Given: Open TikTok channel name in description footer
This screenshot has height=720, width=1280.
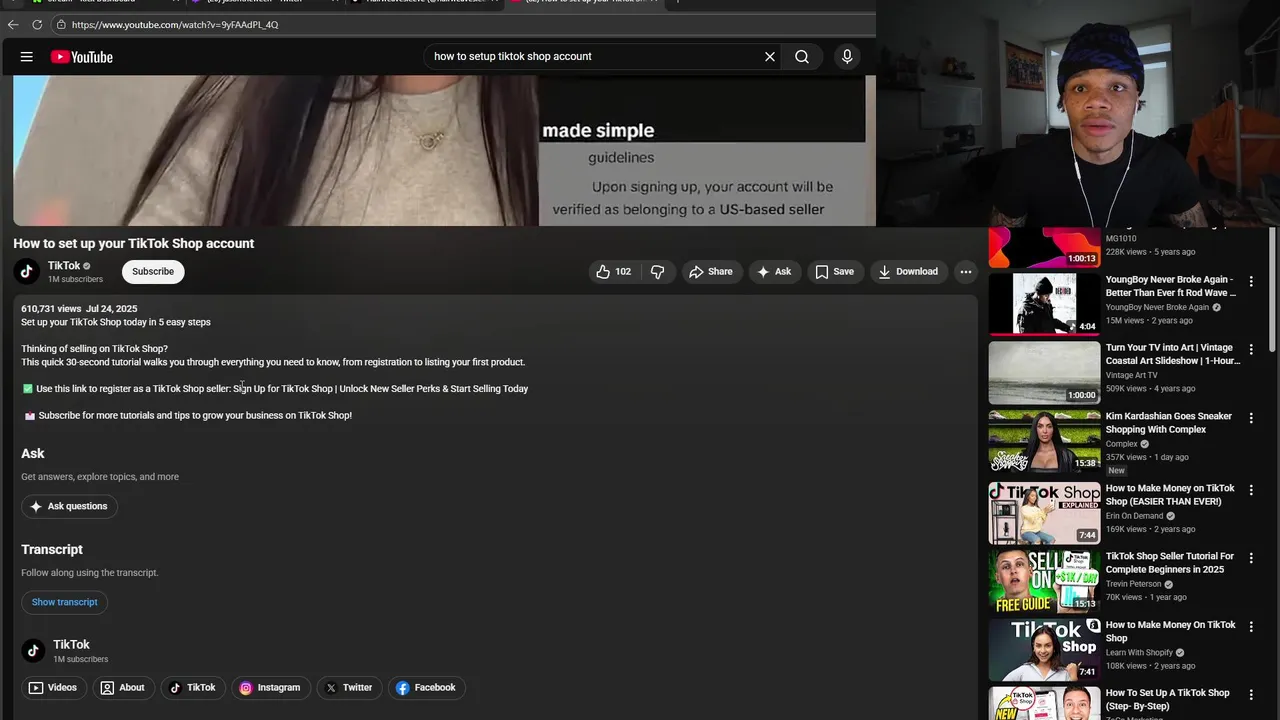Looking at the screenshot, I should coord(71,645).
